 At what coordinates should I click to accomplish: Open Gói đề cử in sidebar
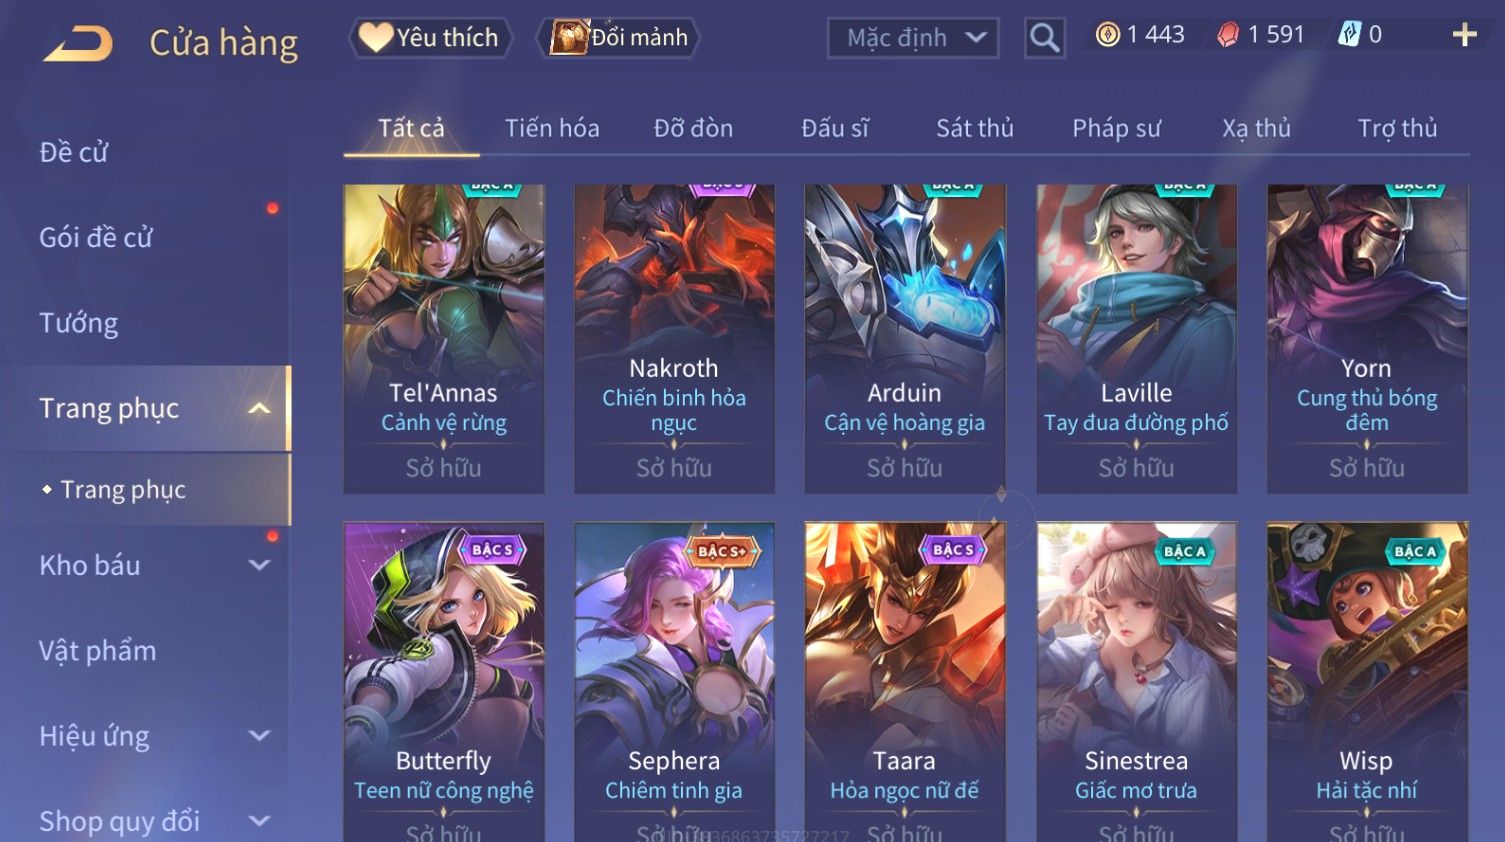click(96, 238)
